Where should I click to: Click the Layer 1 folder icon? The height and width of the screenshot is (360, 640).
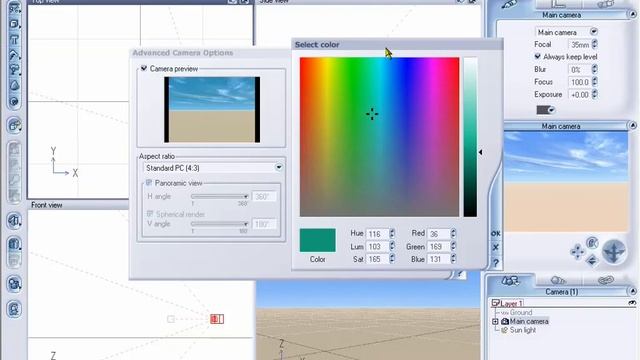click(x=496, y=303)
